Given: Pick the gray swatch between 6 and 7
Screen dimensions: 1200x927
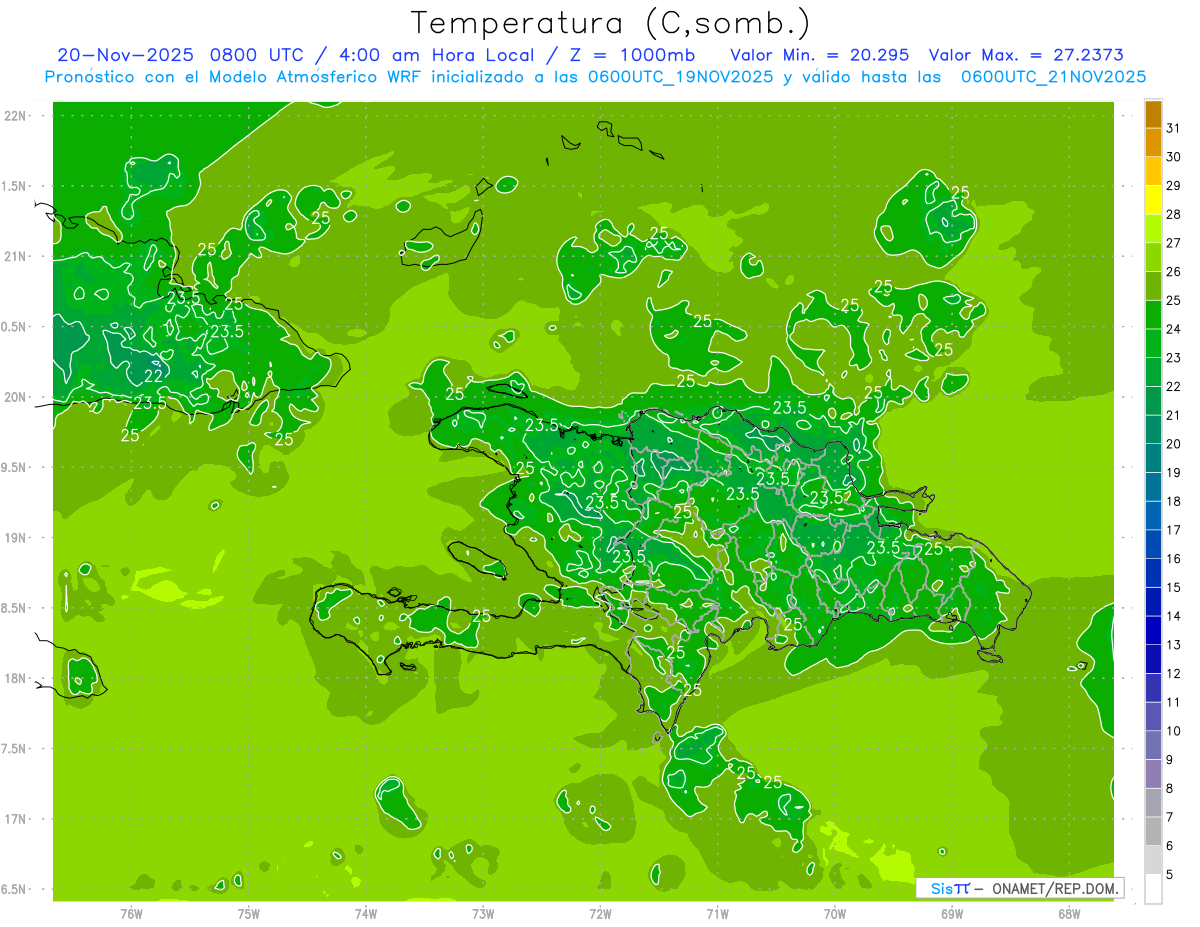Looking at the screenshot, I should (1153, 832).
